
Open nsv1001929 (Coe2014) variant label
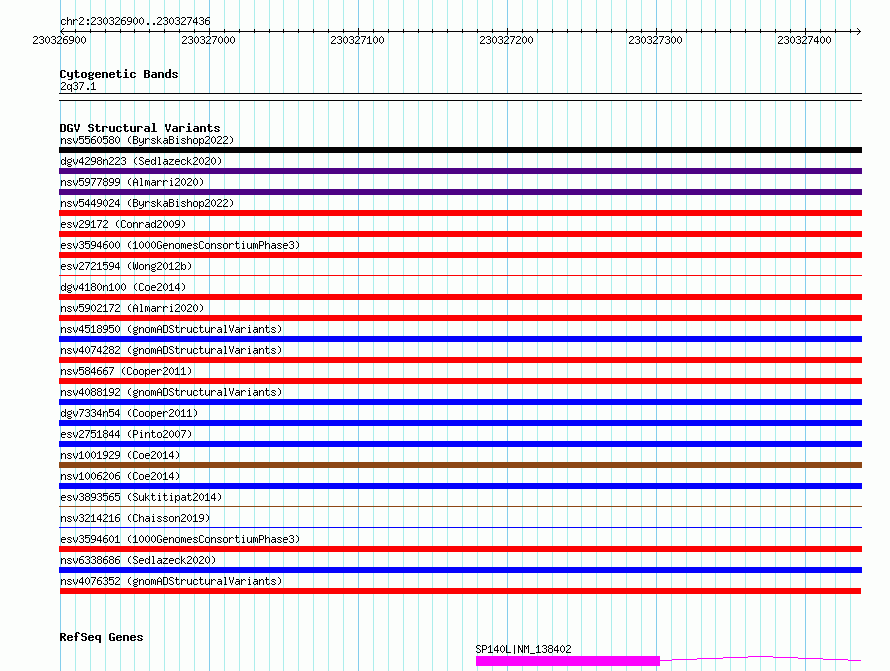(120, 455)
